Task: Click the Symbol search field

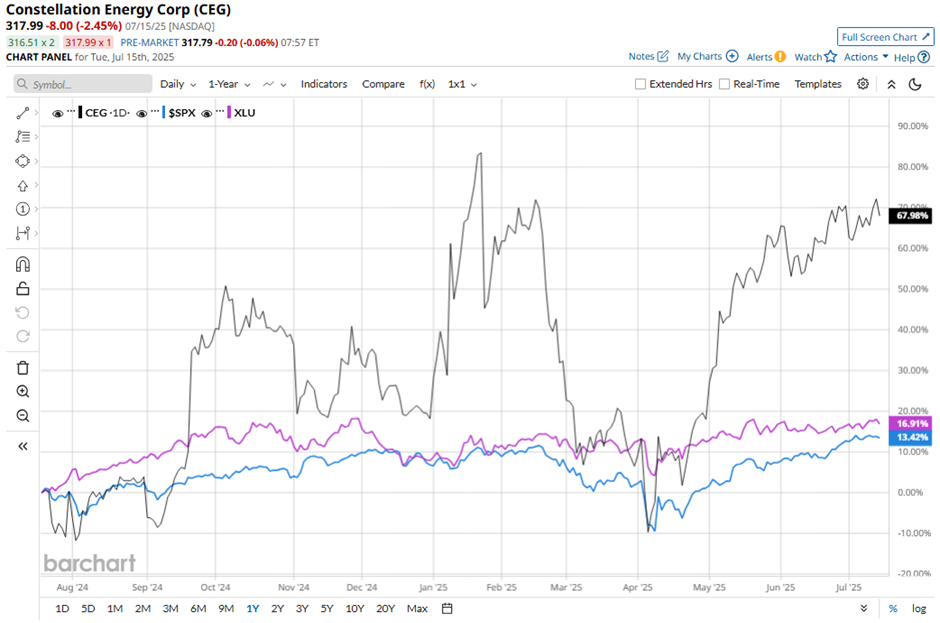Action: (x=83, y=84)
